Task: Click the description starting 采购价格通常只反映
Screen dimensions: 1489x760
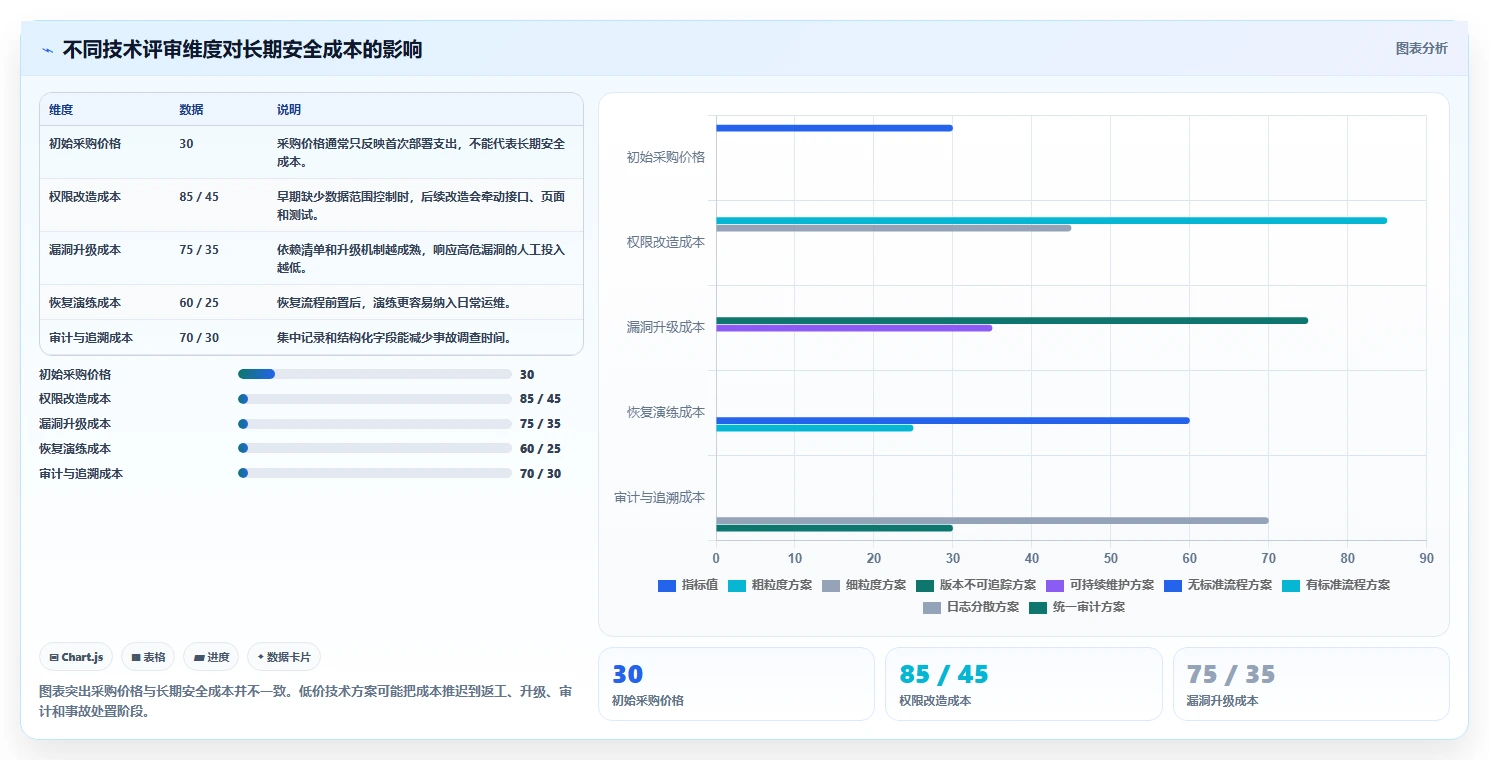Action: 421,152
